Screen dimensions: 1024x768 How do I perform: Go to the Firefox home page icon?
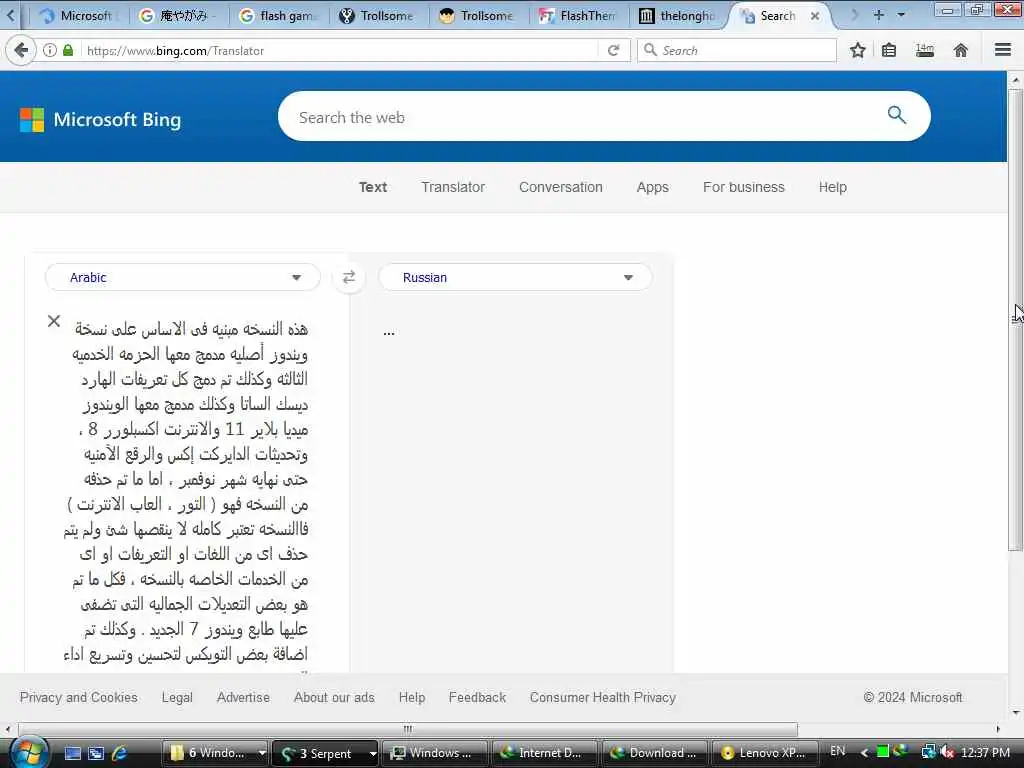[x=961, y=50]
